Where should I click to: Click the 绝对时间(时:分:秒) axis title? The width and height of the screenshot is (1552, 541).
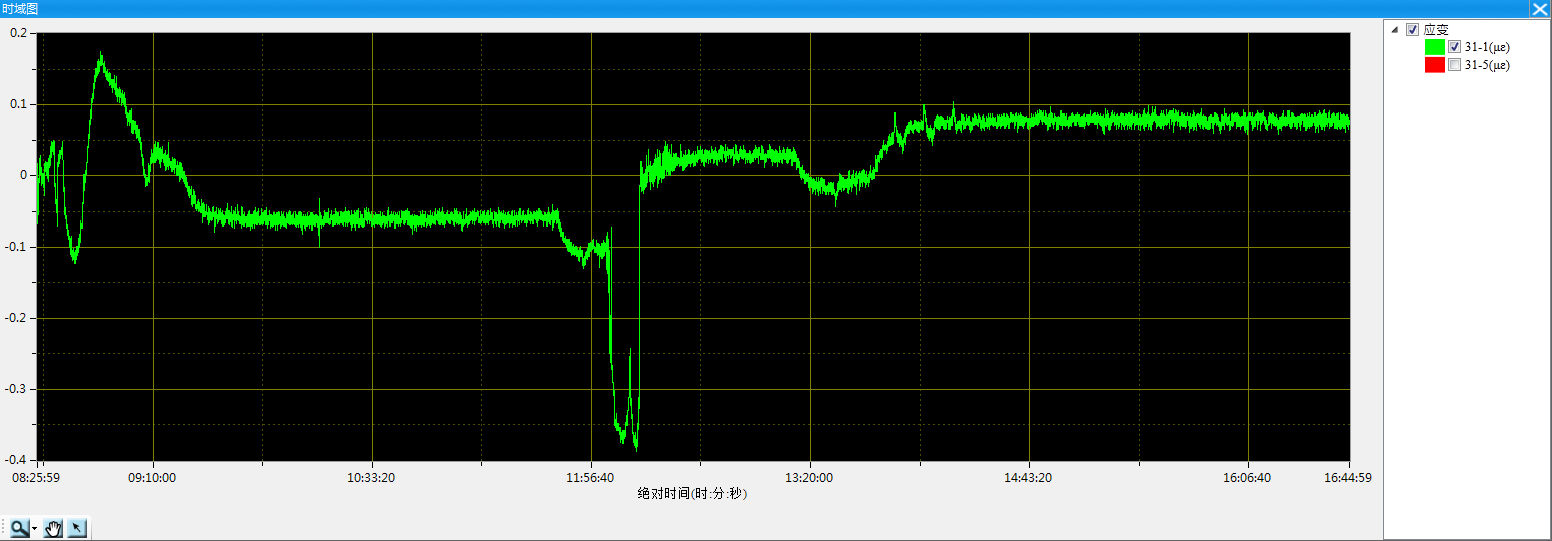(692, 493)
